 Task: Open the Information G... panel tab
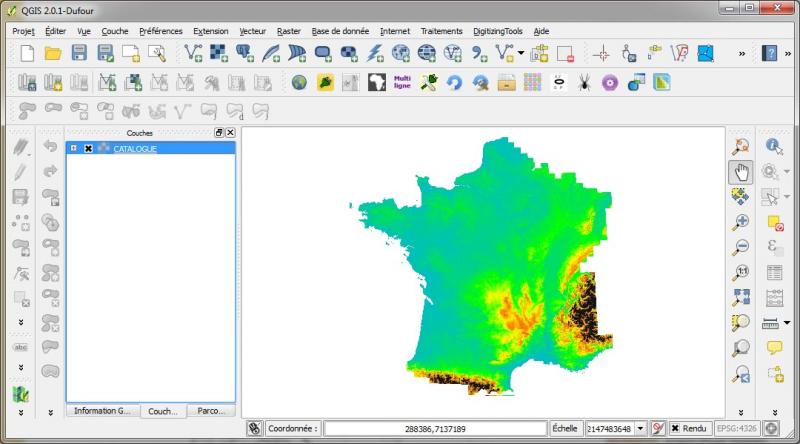coord(102,410)
